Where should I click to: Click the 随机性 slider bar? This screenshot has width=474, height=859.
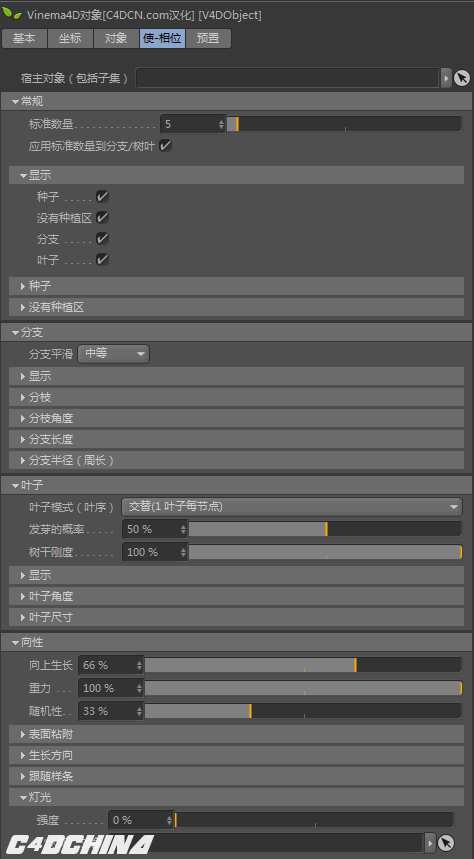point(303,711)
